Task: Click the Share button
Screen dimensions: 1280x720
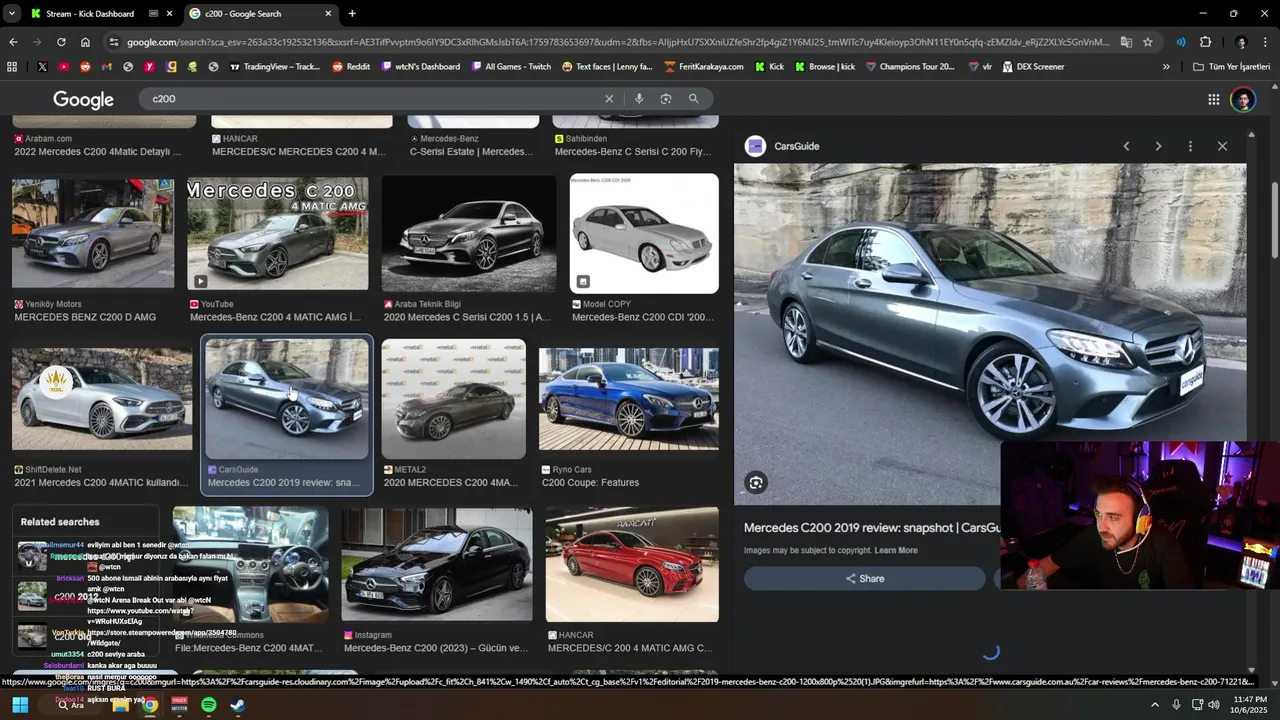Action: point(865,578)
